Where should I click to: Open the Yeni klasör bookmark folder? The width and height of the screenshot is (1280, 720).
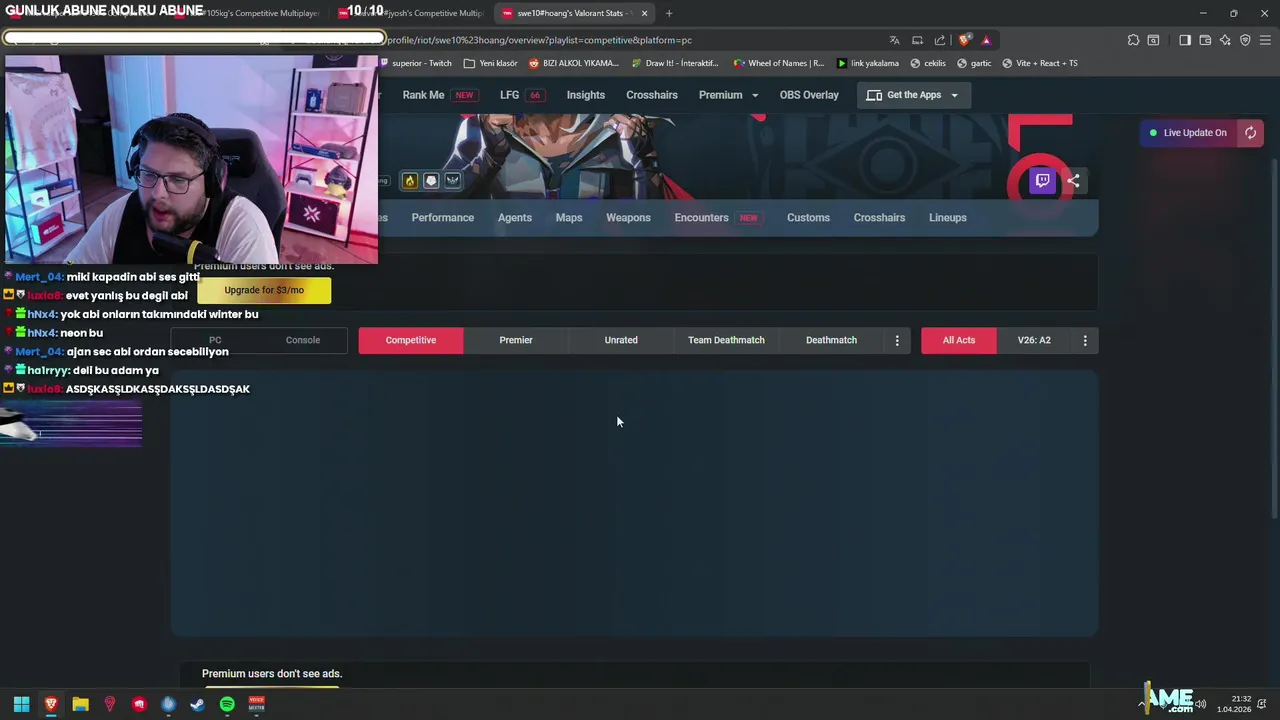[x=491, y=63]
